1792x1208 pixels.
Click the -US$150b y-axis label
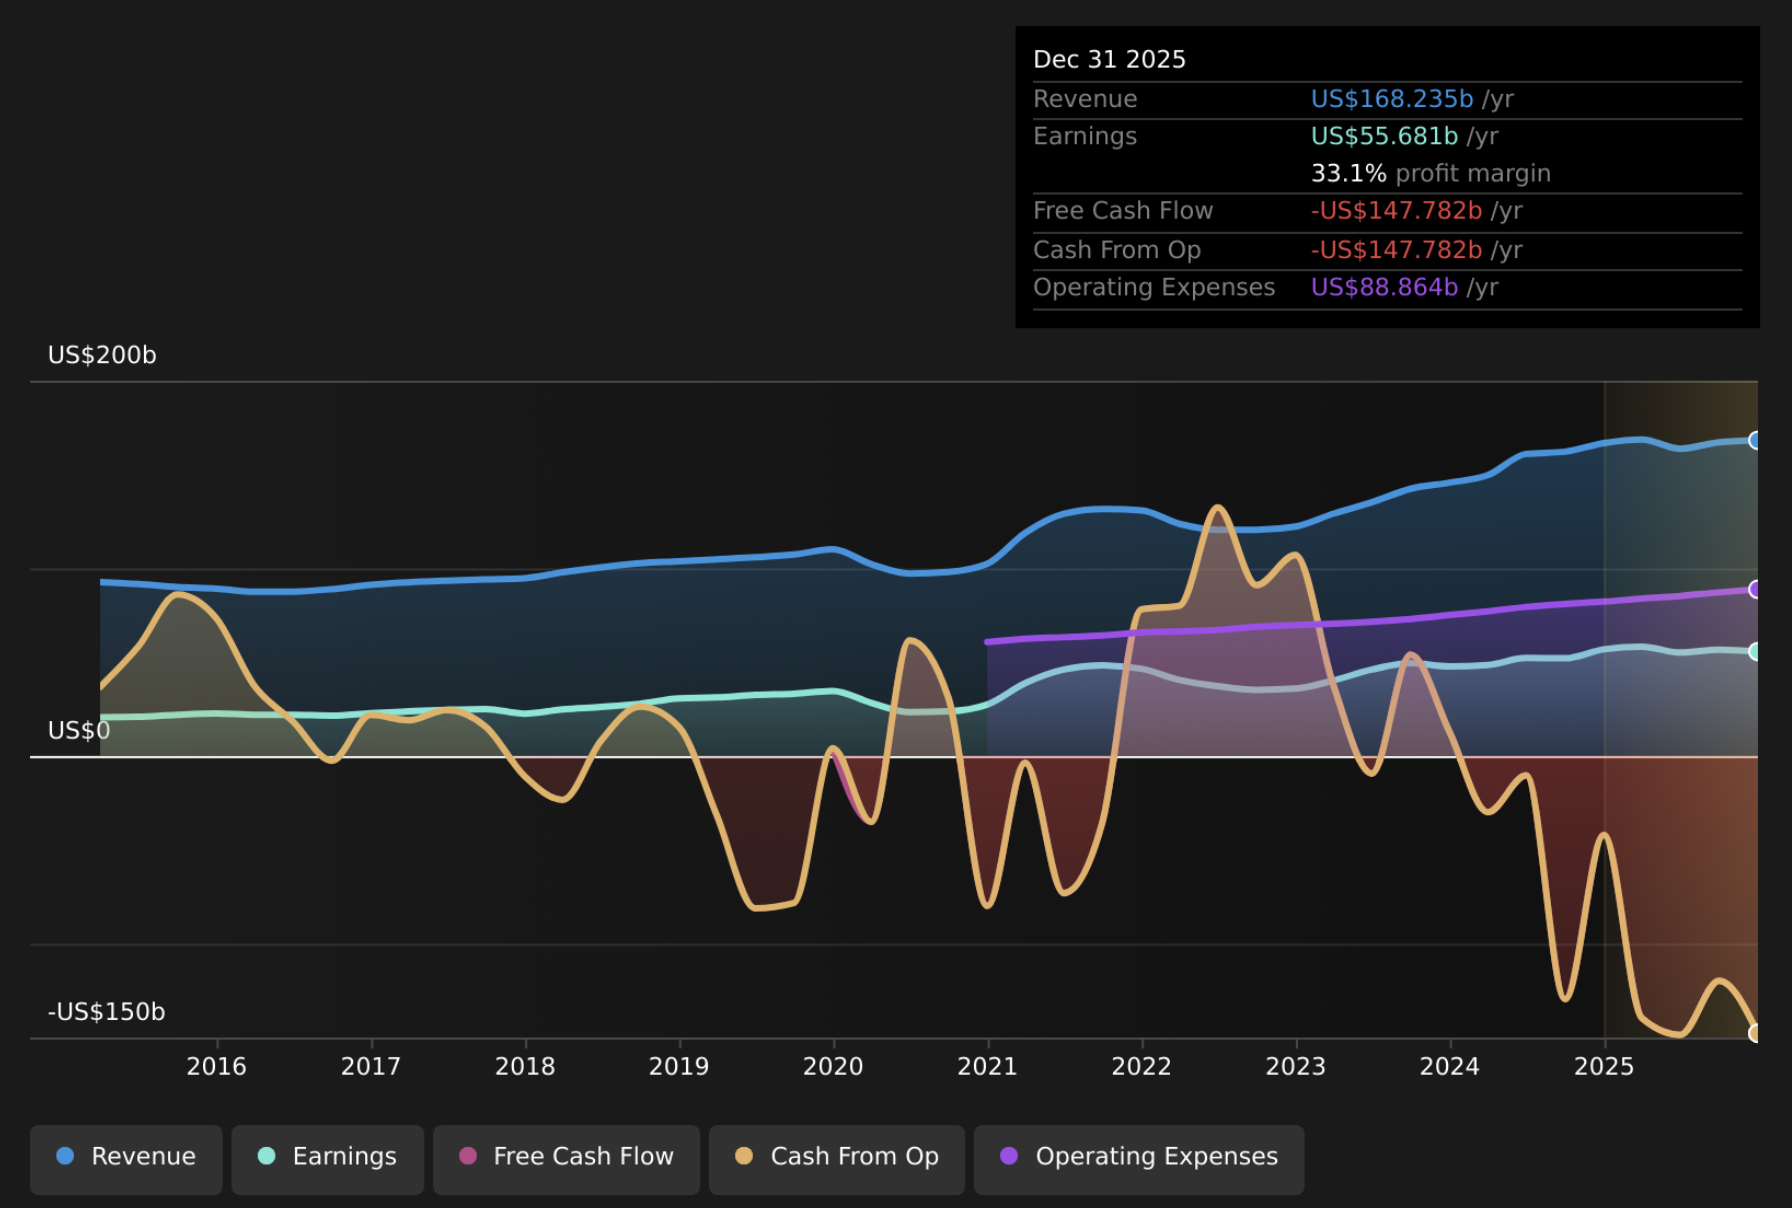106,1011
